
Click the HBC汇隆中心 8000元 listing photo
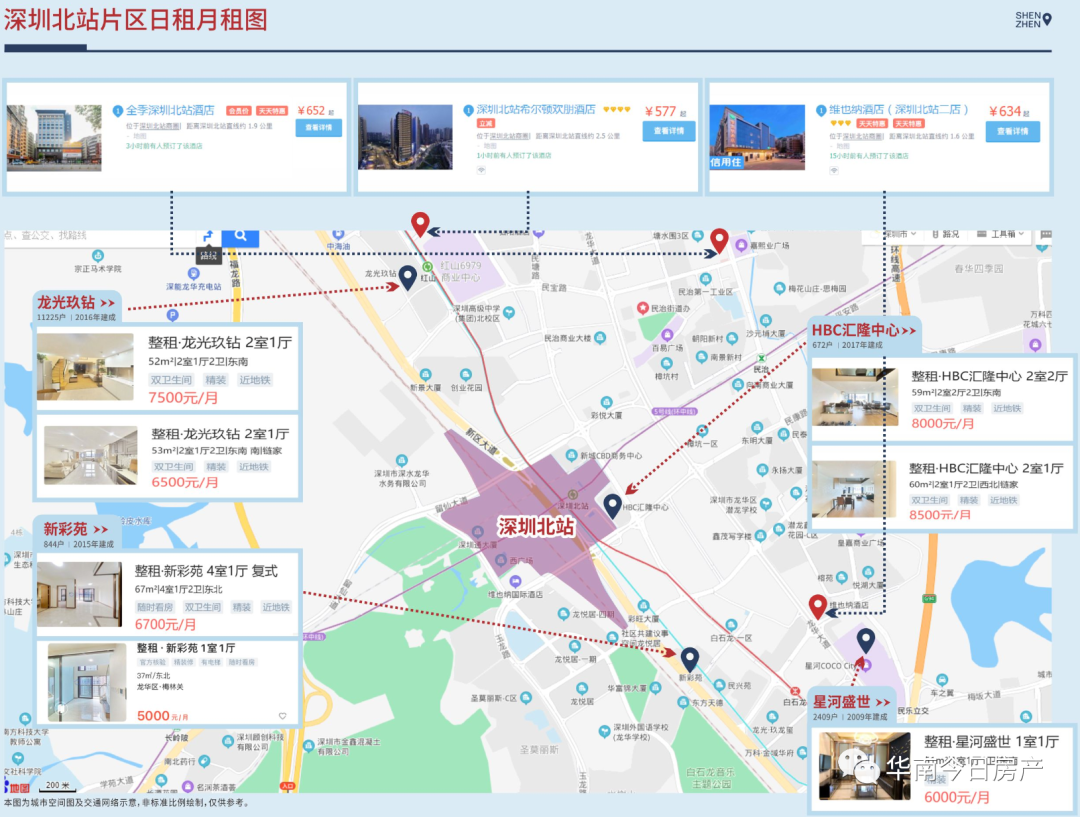click(x=855, y=397)
